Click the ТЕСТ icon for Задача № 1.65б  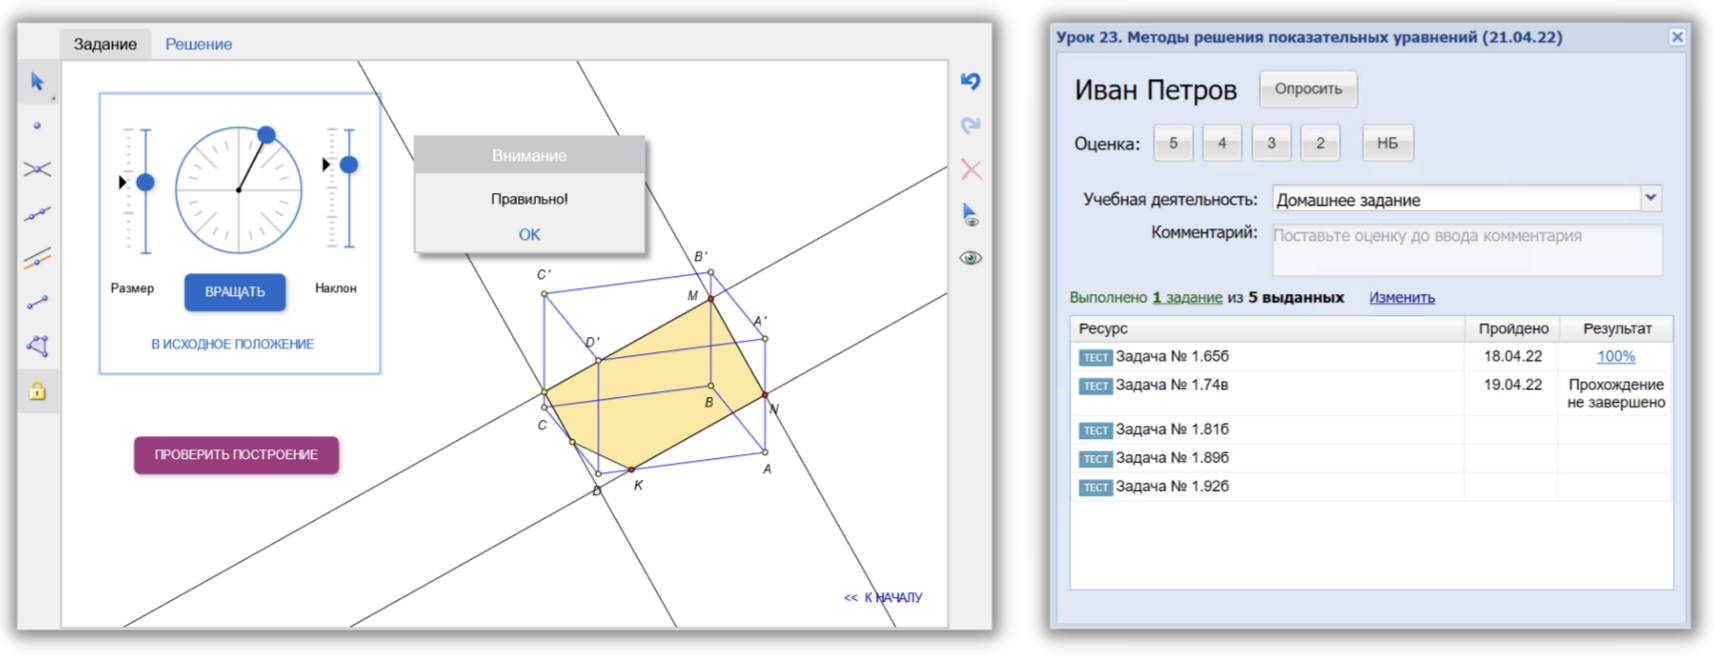1095,357
